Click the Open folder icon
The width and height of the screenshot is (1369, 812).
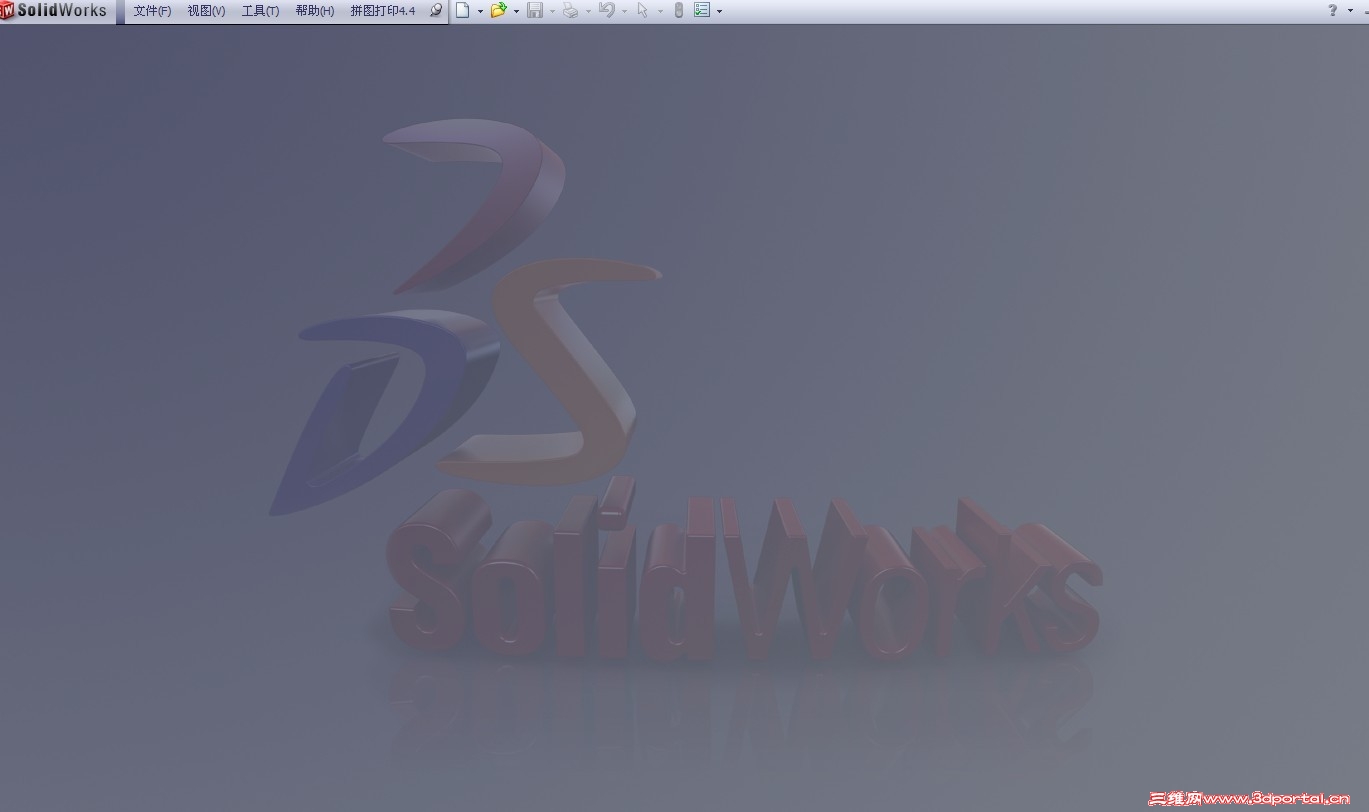[498, 11]
